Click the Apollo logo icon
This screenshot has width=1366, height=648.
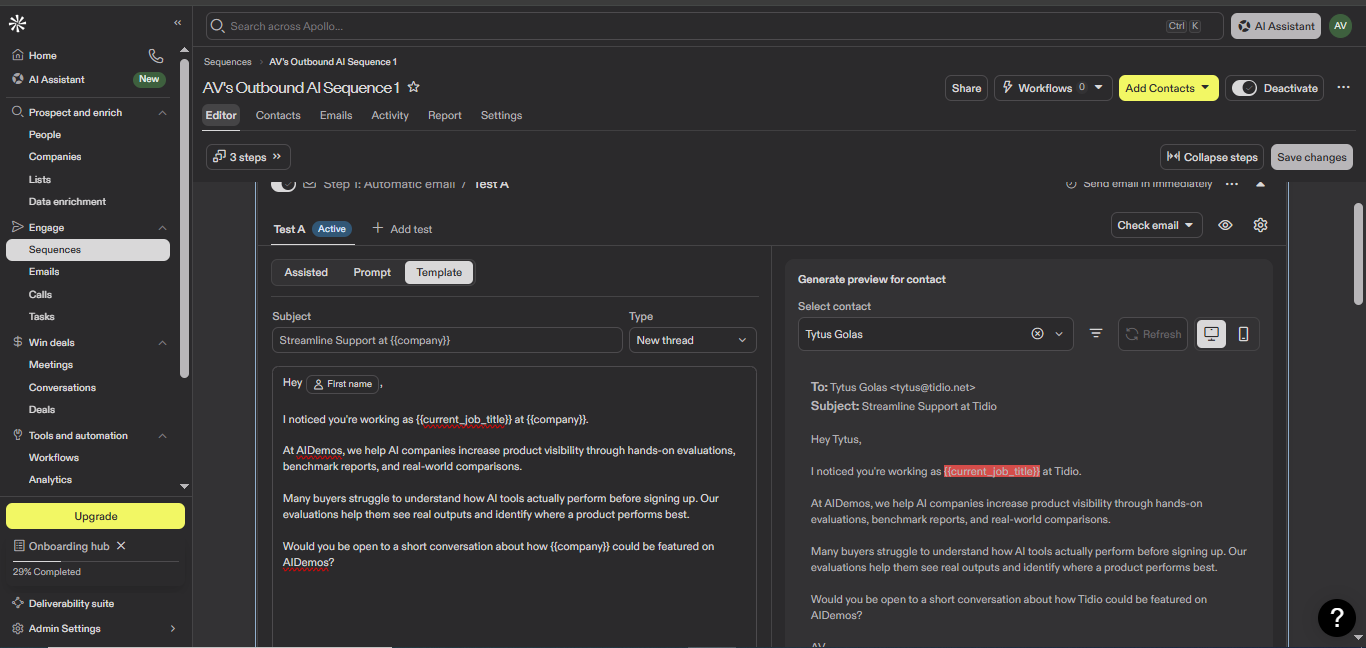(x=18, y=24)
